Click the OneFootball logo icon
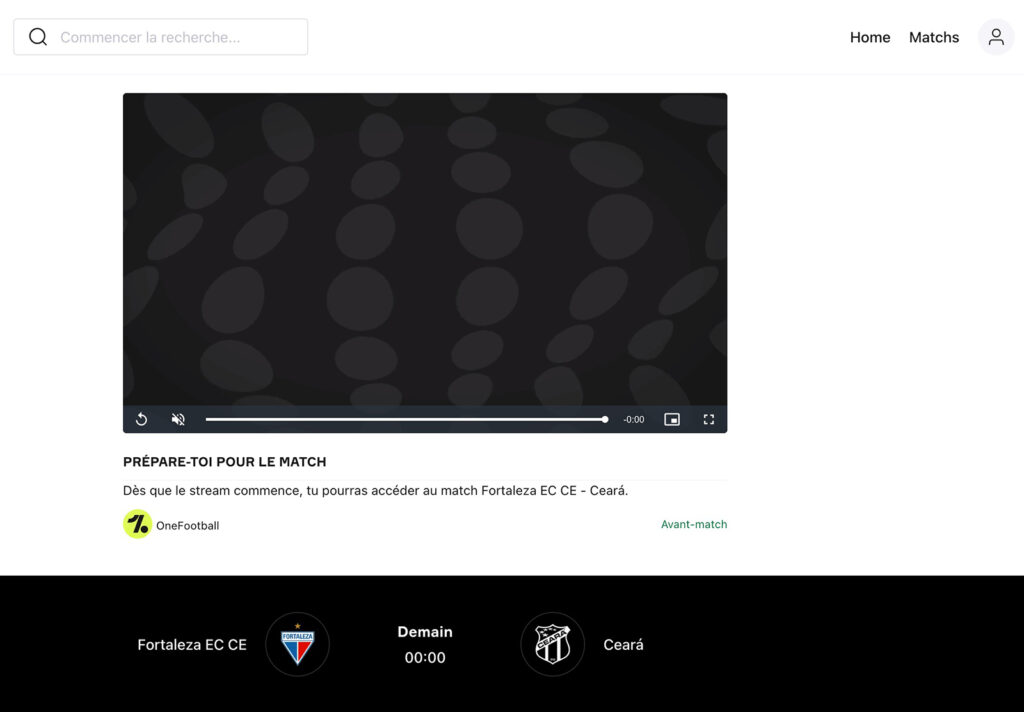 pos(137,524)
